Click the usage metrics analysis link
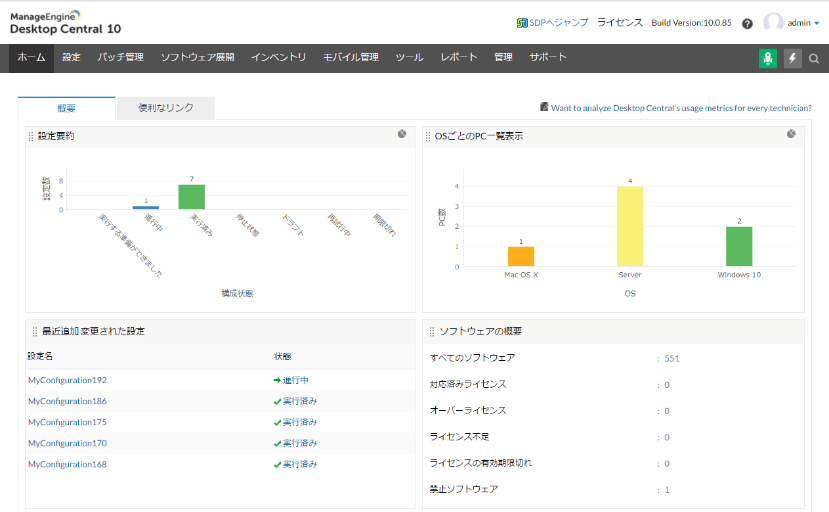This screenshot has width=829, height=512. [x=680, y=107]
